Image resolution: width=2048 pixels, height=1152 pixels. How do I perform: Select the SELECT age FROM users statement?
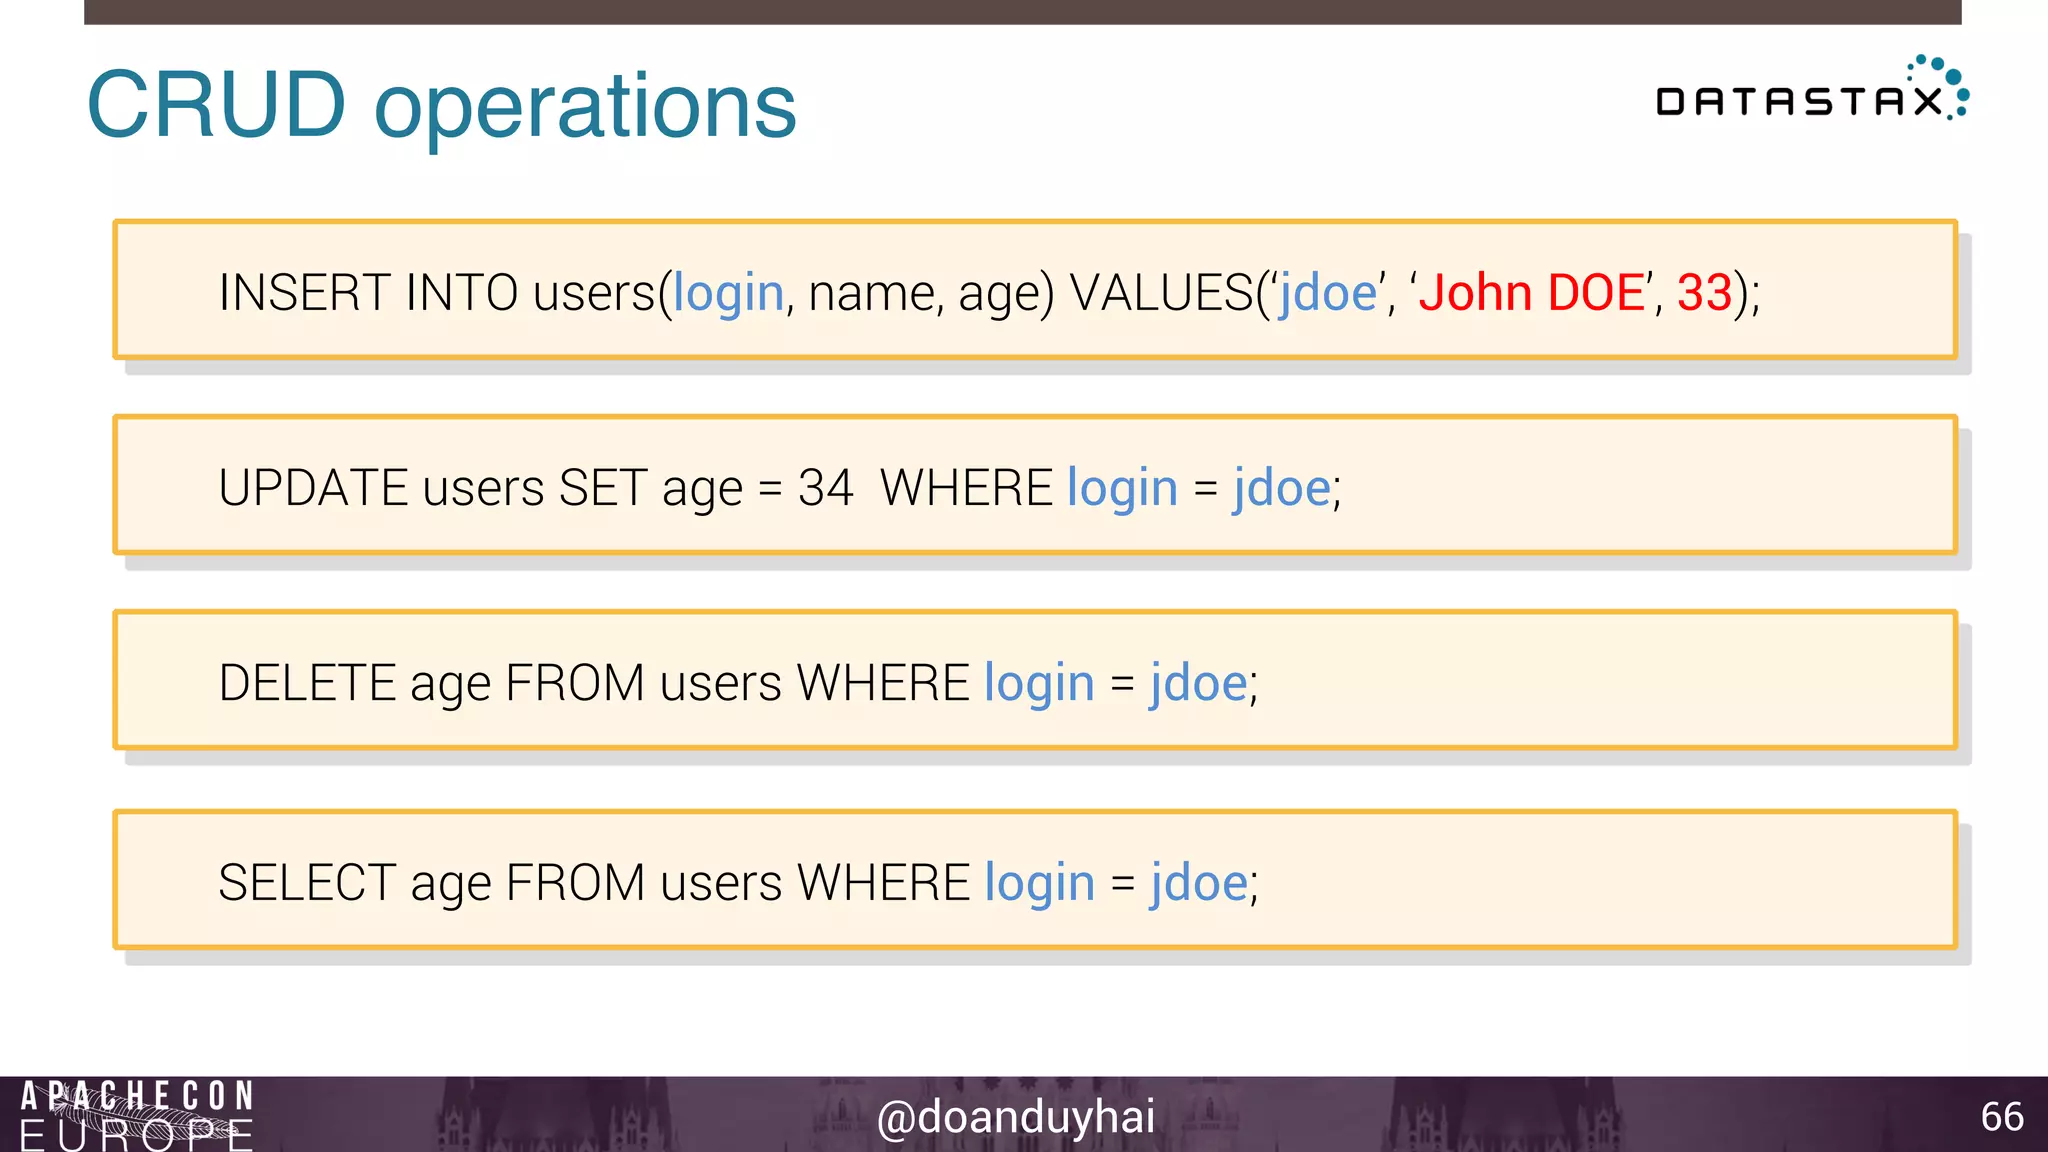click(1035, 880)
